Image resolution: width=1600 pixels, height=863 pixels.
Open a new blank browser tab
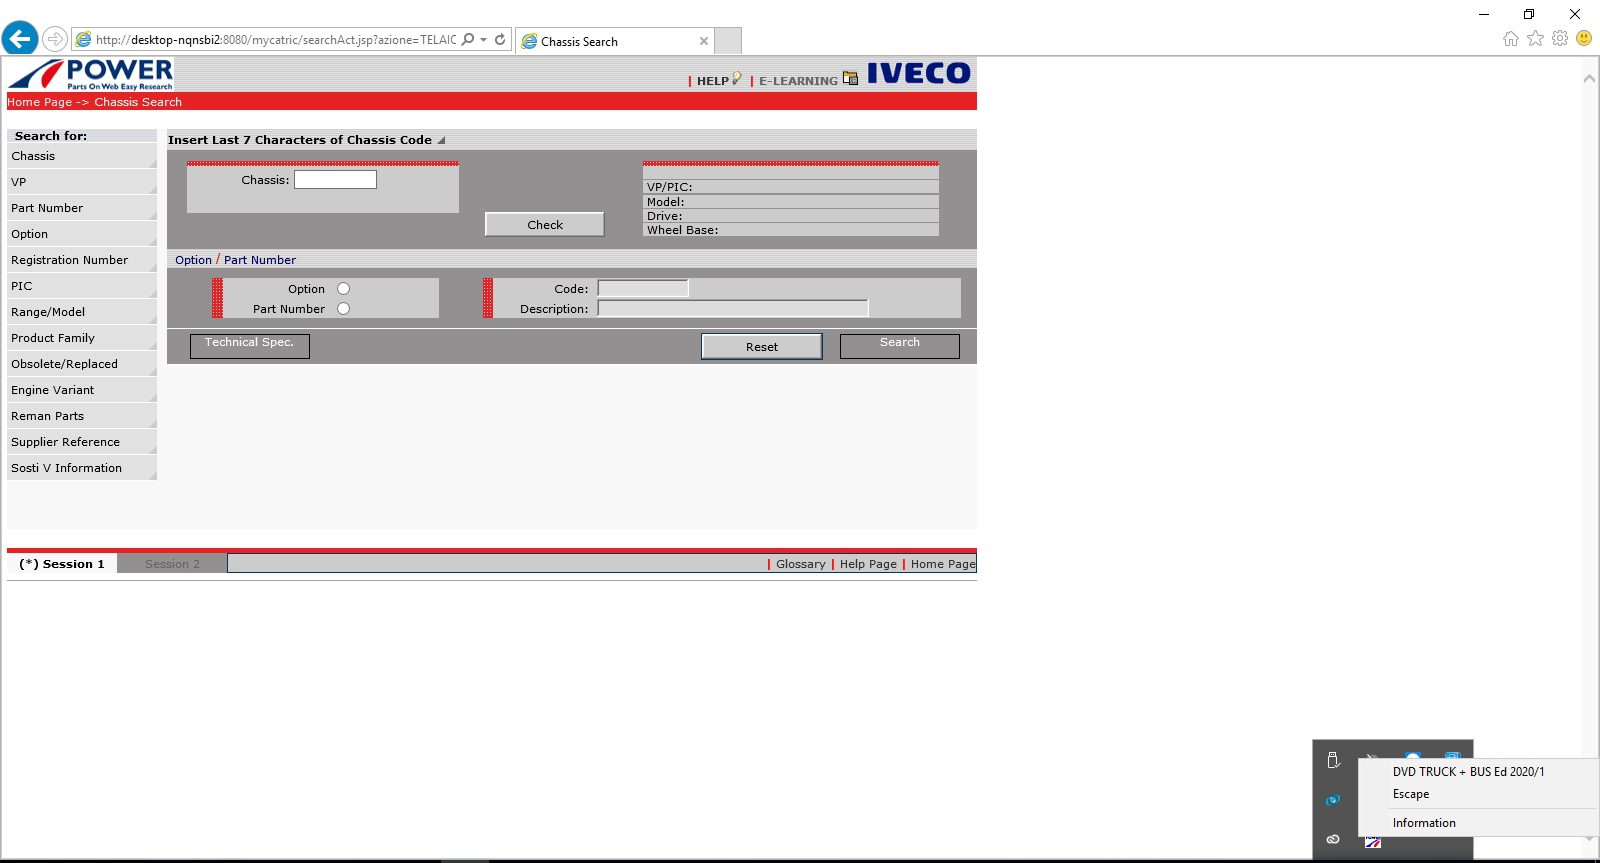728,41
